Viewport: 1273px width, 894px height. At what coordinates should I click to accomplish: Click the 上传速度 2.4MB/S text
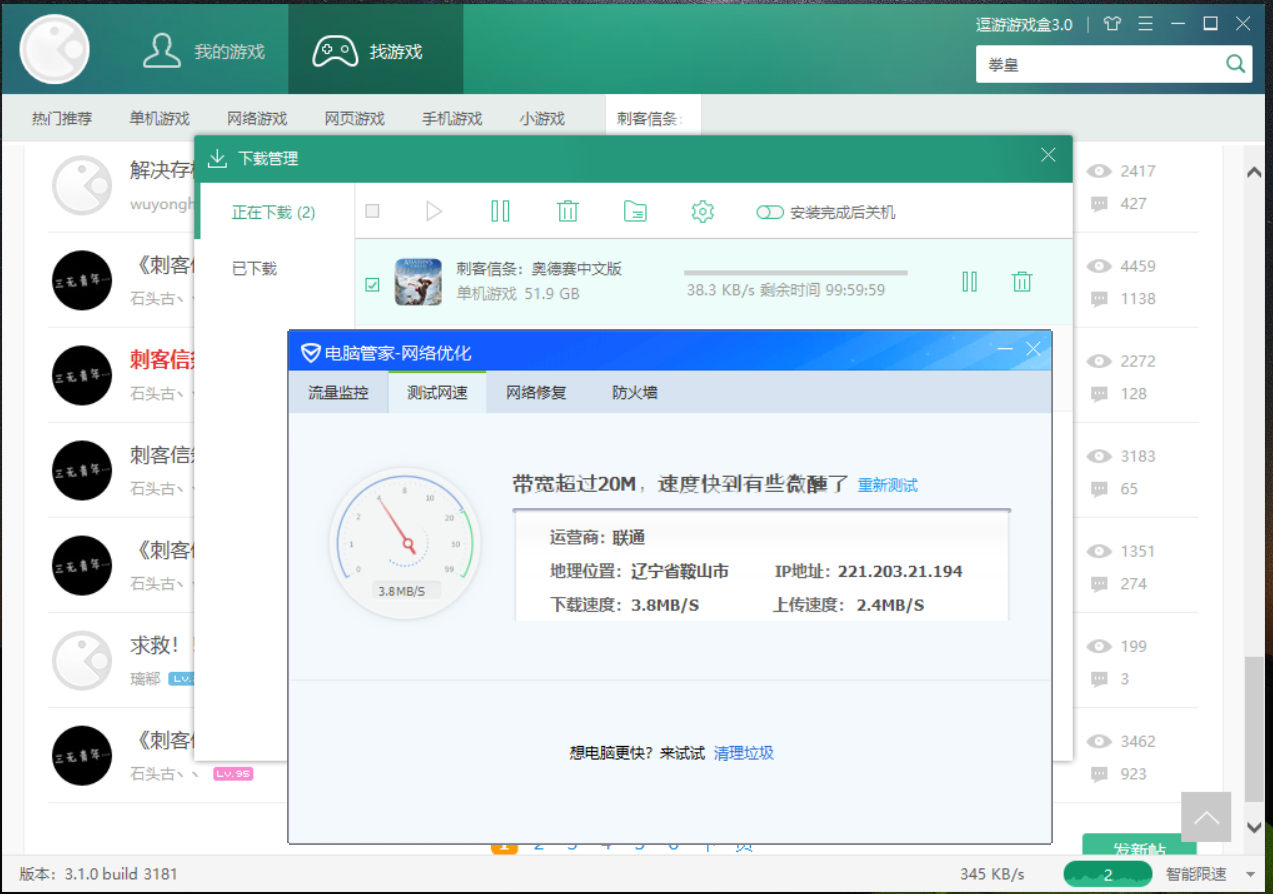tap(848, 605)
